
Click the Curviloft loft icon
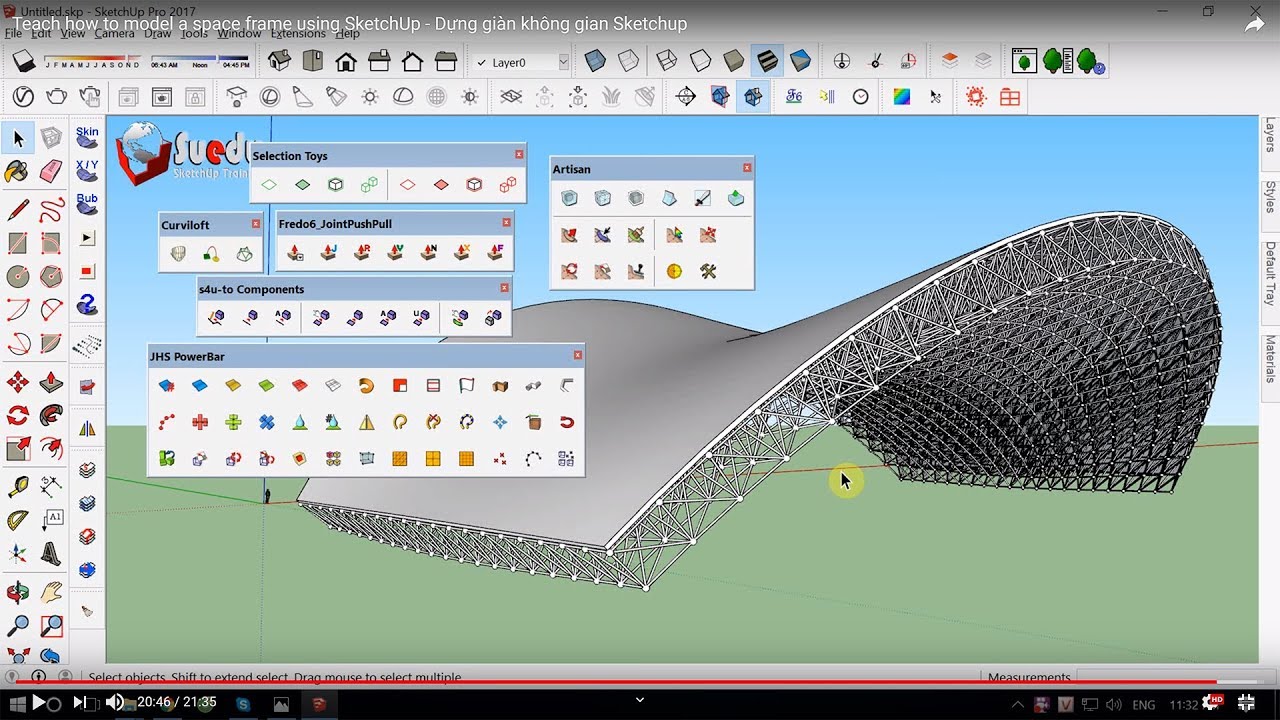pos(178,254)
